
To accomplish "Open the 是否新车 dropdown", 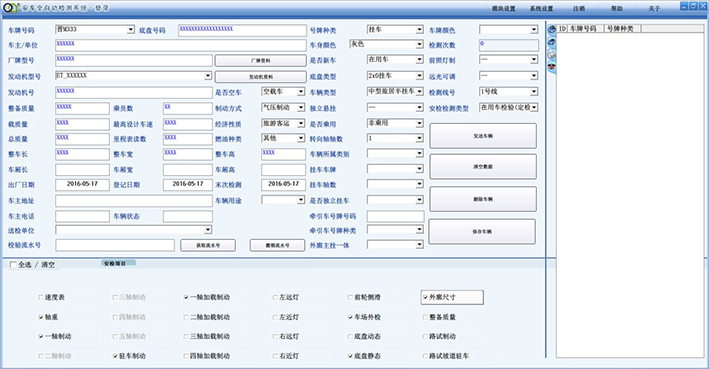I will click(420, 60).
